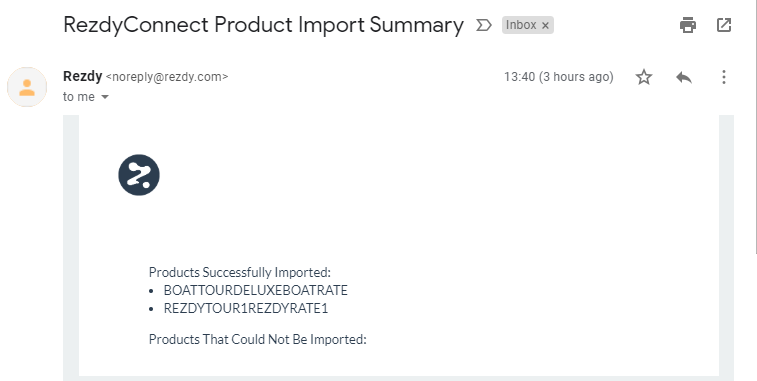Click the subject line RezdyConnect Product Import Summary
Image resolution: width=757 pixels, height=381 pixels.
click(264, 25)
